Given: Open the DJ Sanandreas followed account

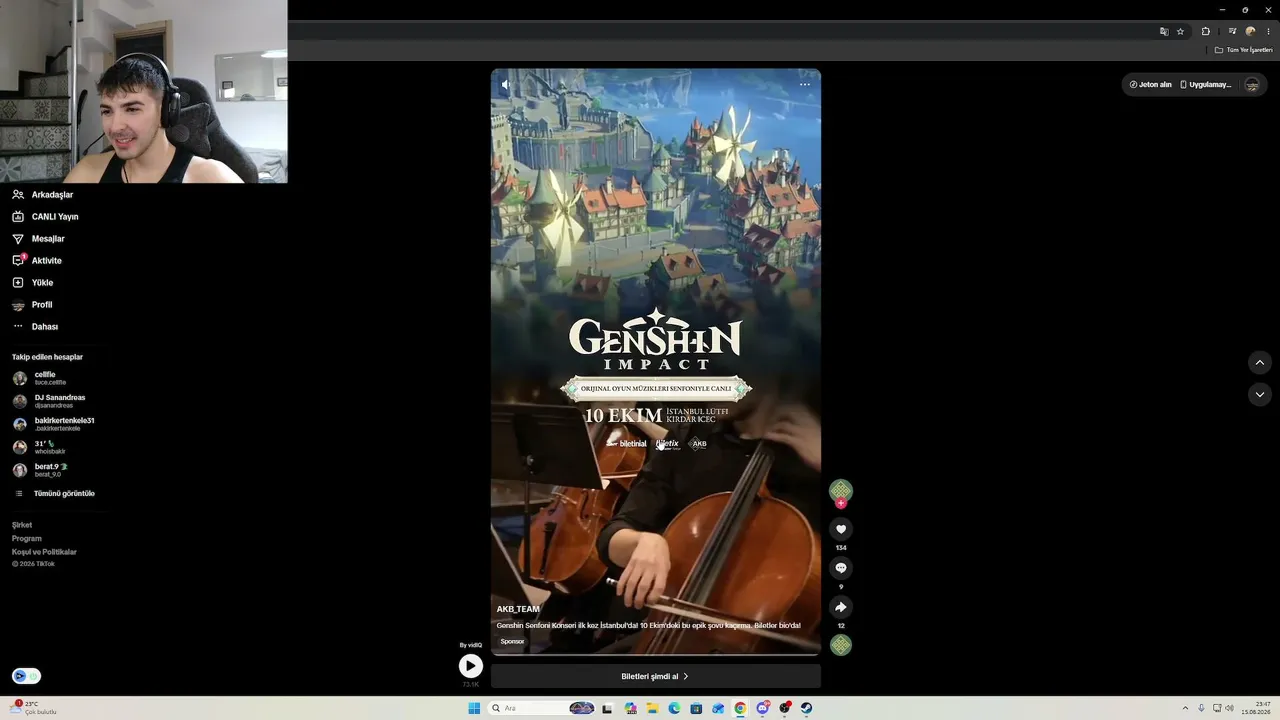Looking at the screenshot, I should tap(49, 401).
